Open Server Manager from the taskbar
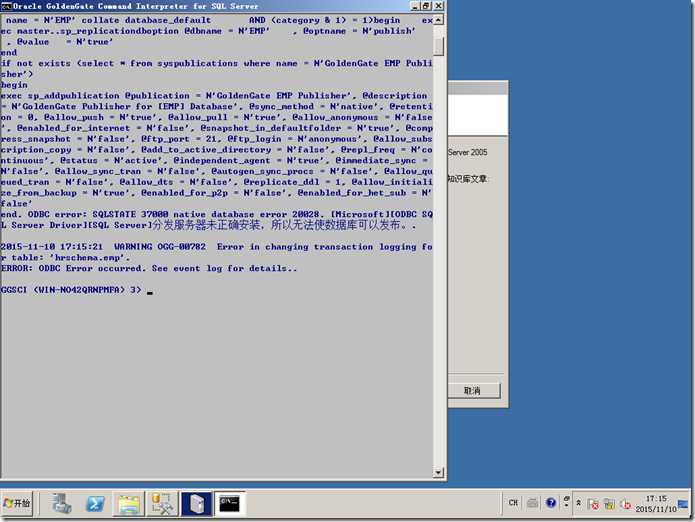 click(x=62, y=503)
